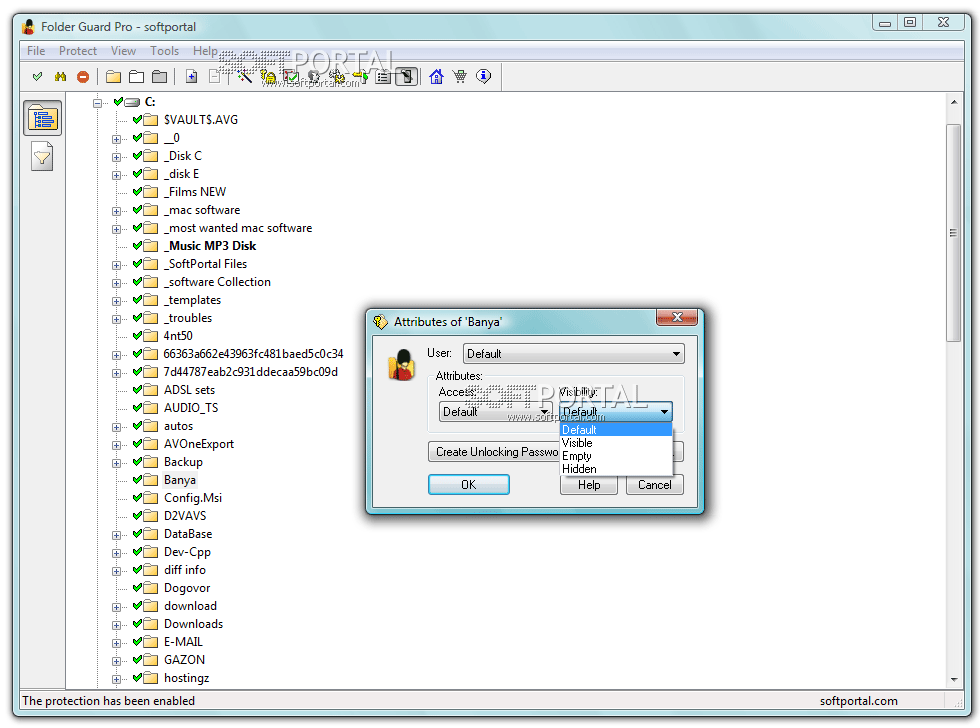Click Cancel in the Attributes dialog
Screen dimensions: 980x728
point(654,485)
